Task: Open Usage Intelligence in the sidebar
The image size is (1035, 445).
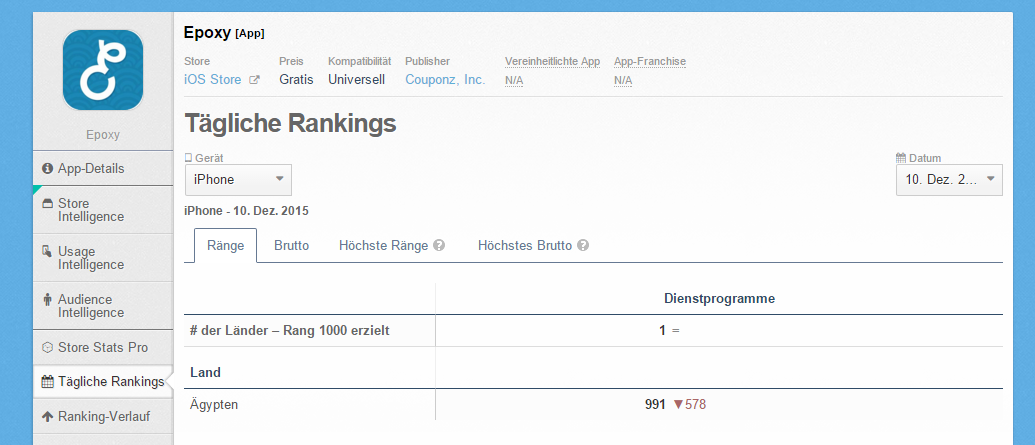Action: pos(103,258)
